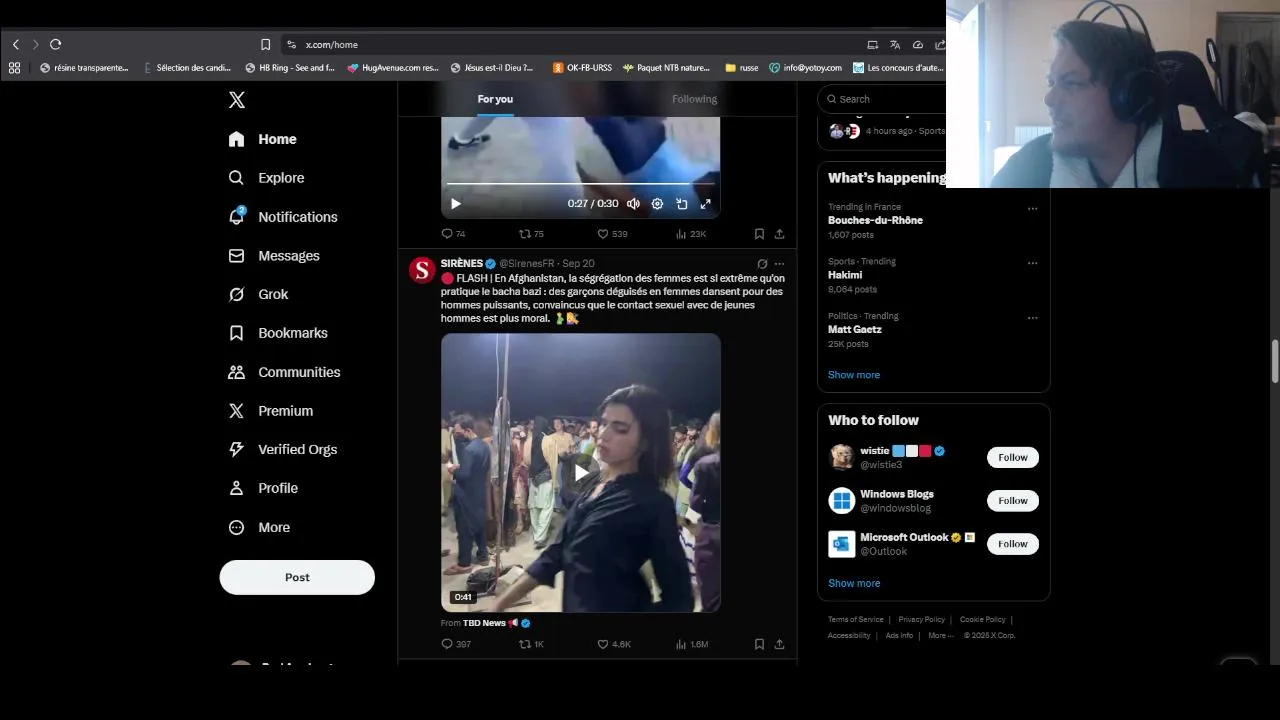Play the video at 0:27 / 0:30
This screenshot has height=720, width=1280.
pos(456,204)
